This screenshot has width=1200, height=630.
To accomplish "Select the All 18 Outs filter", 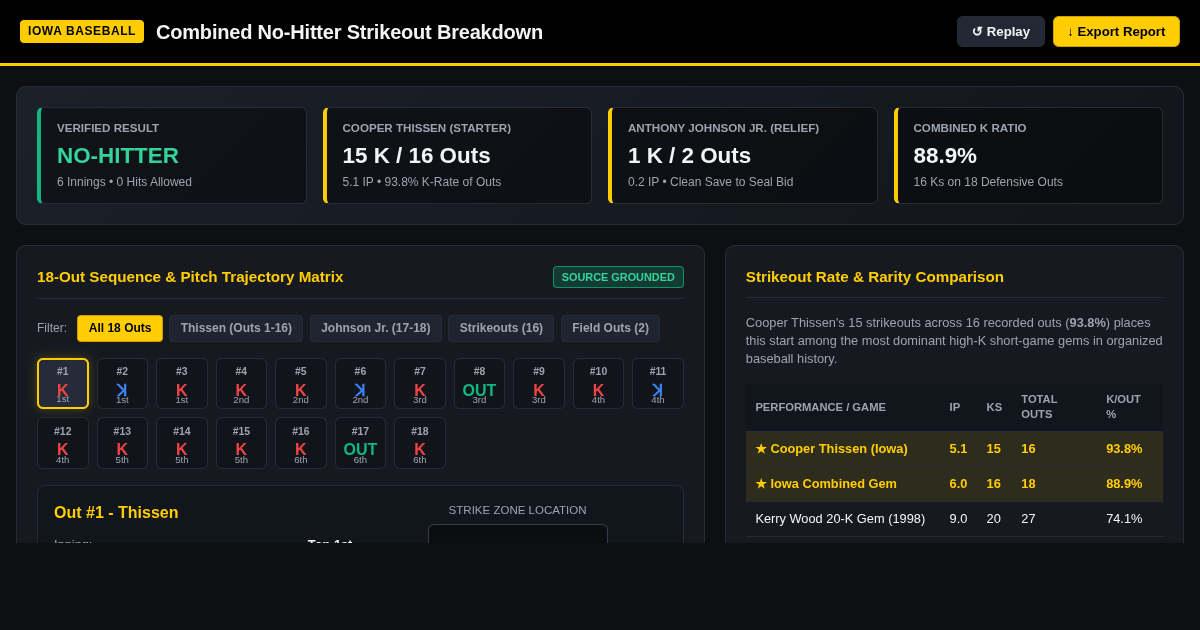I will (x=120, y=328).
